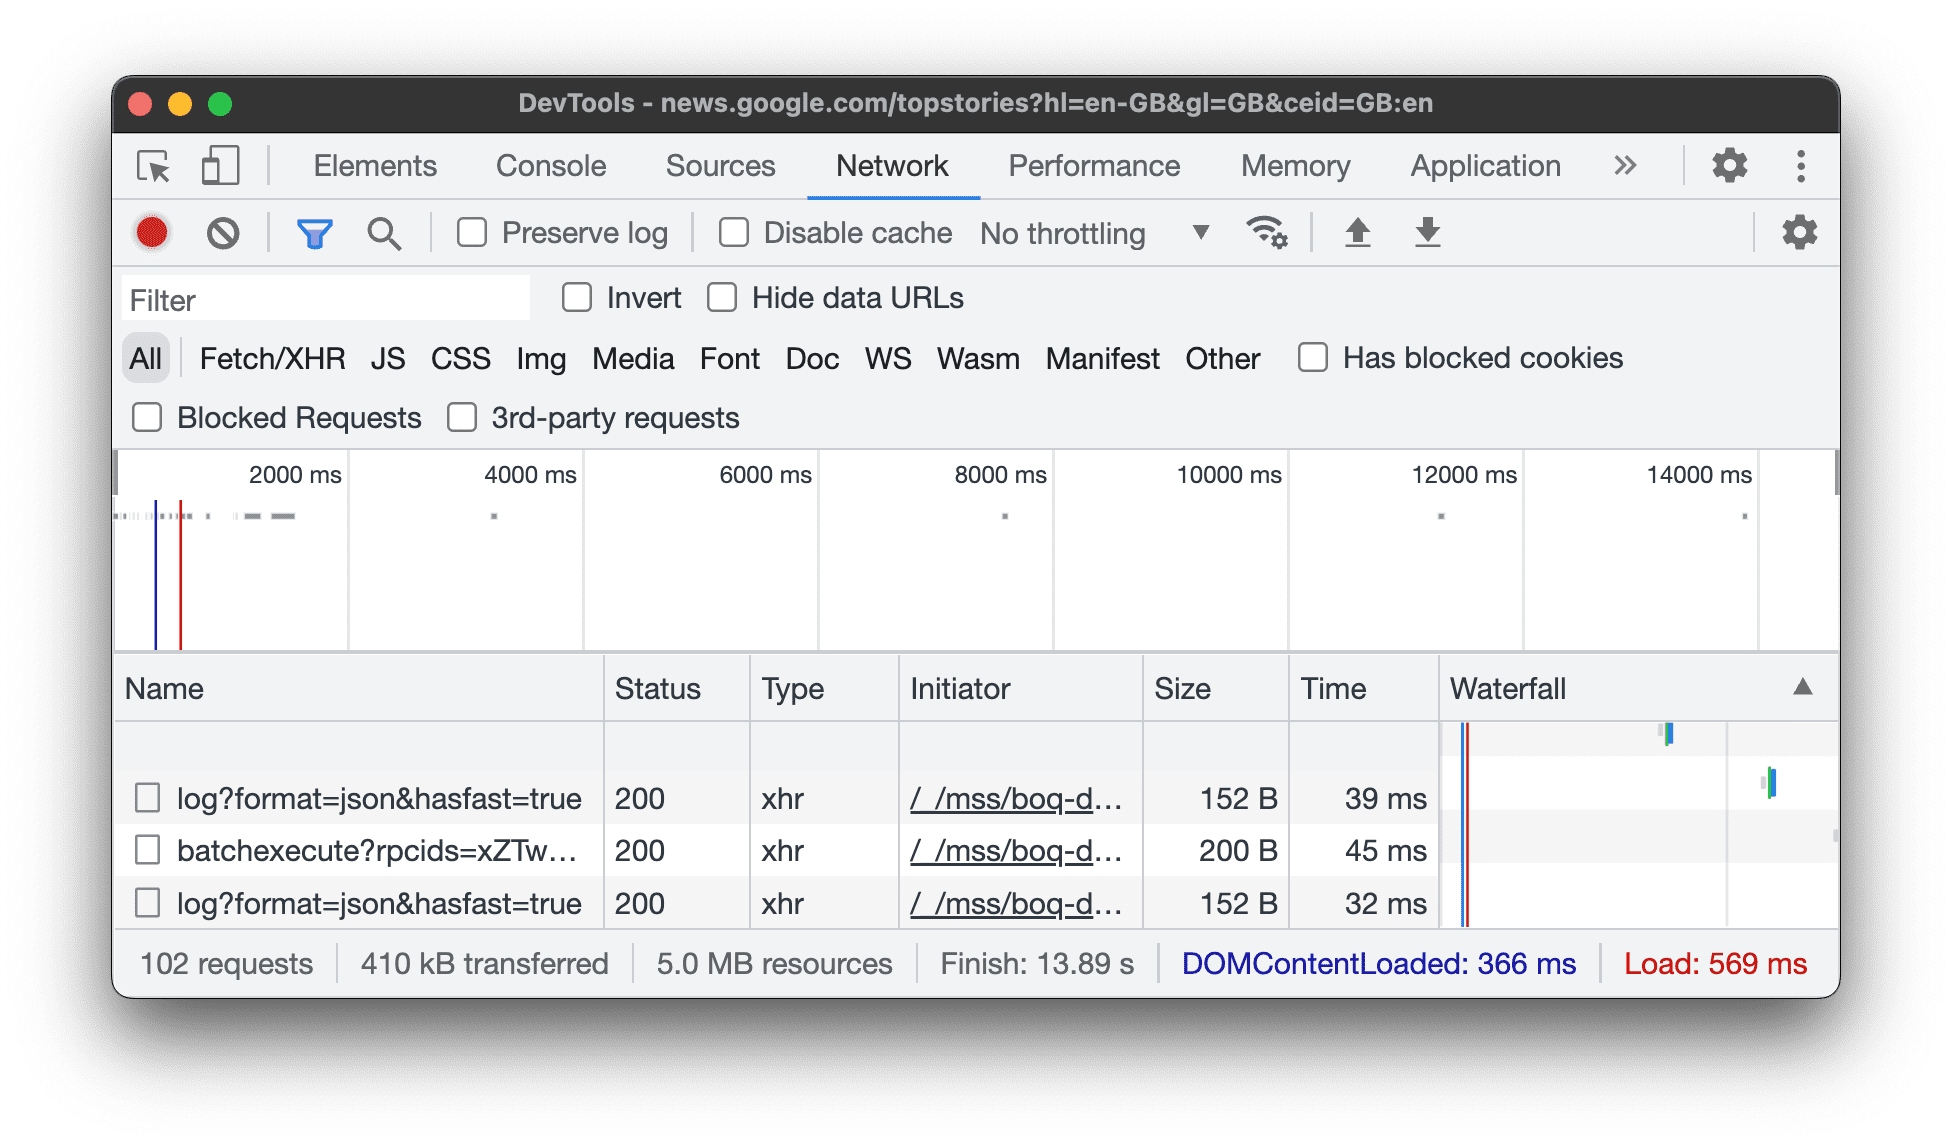1952x1146 pixels.
Task: Click the network settings gear icon
Action: (1802, 231)
